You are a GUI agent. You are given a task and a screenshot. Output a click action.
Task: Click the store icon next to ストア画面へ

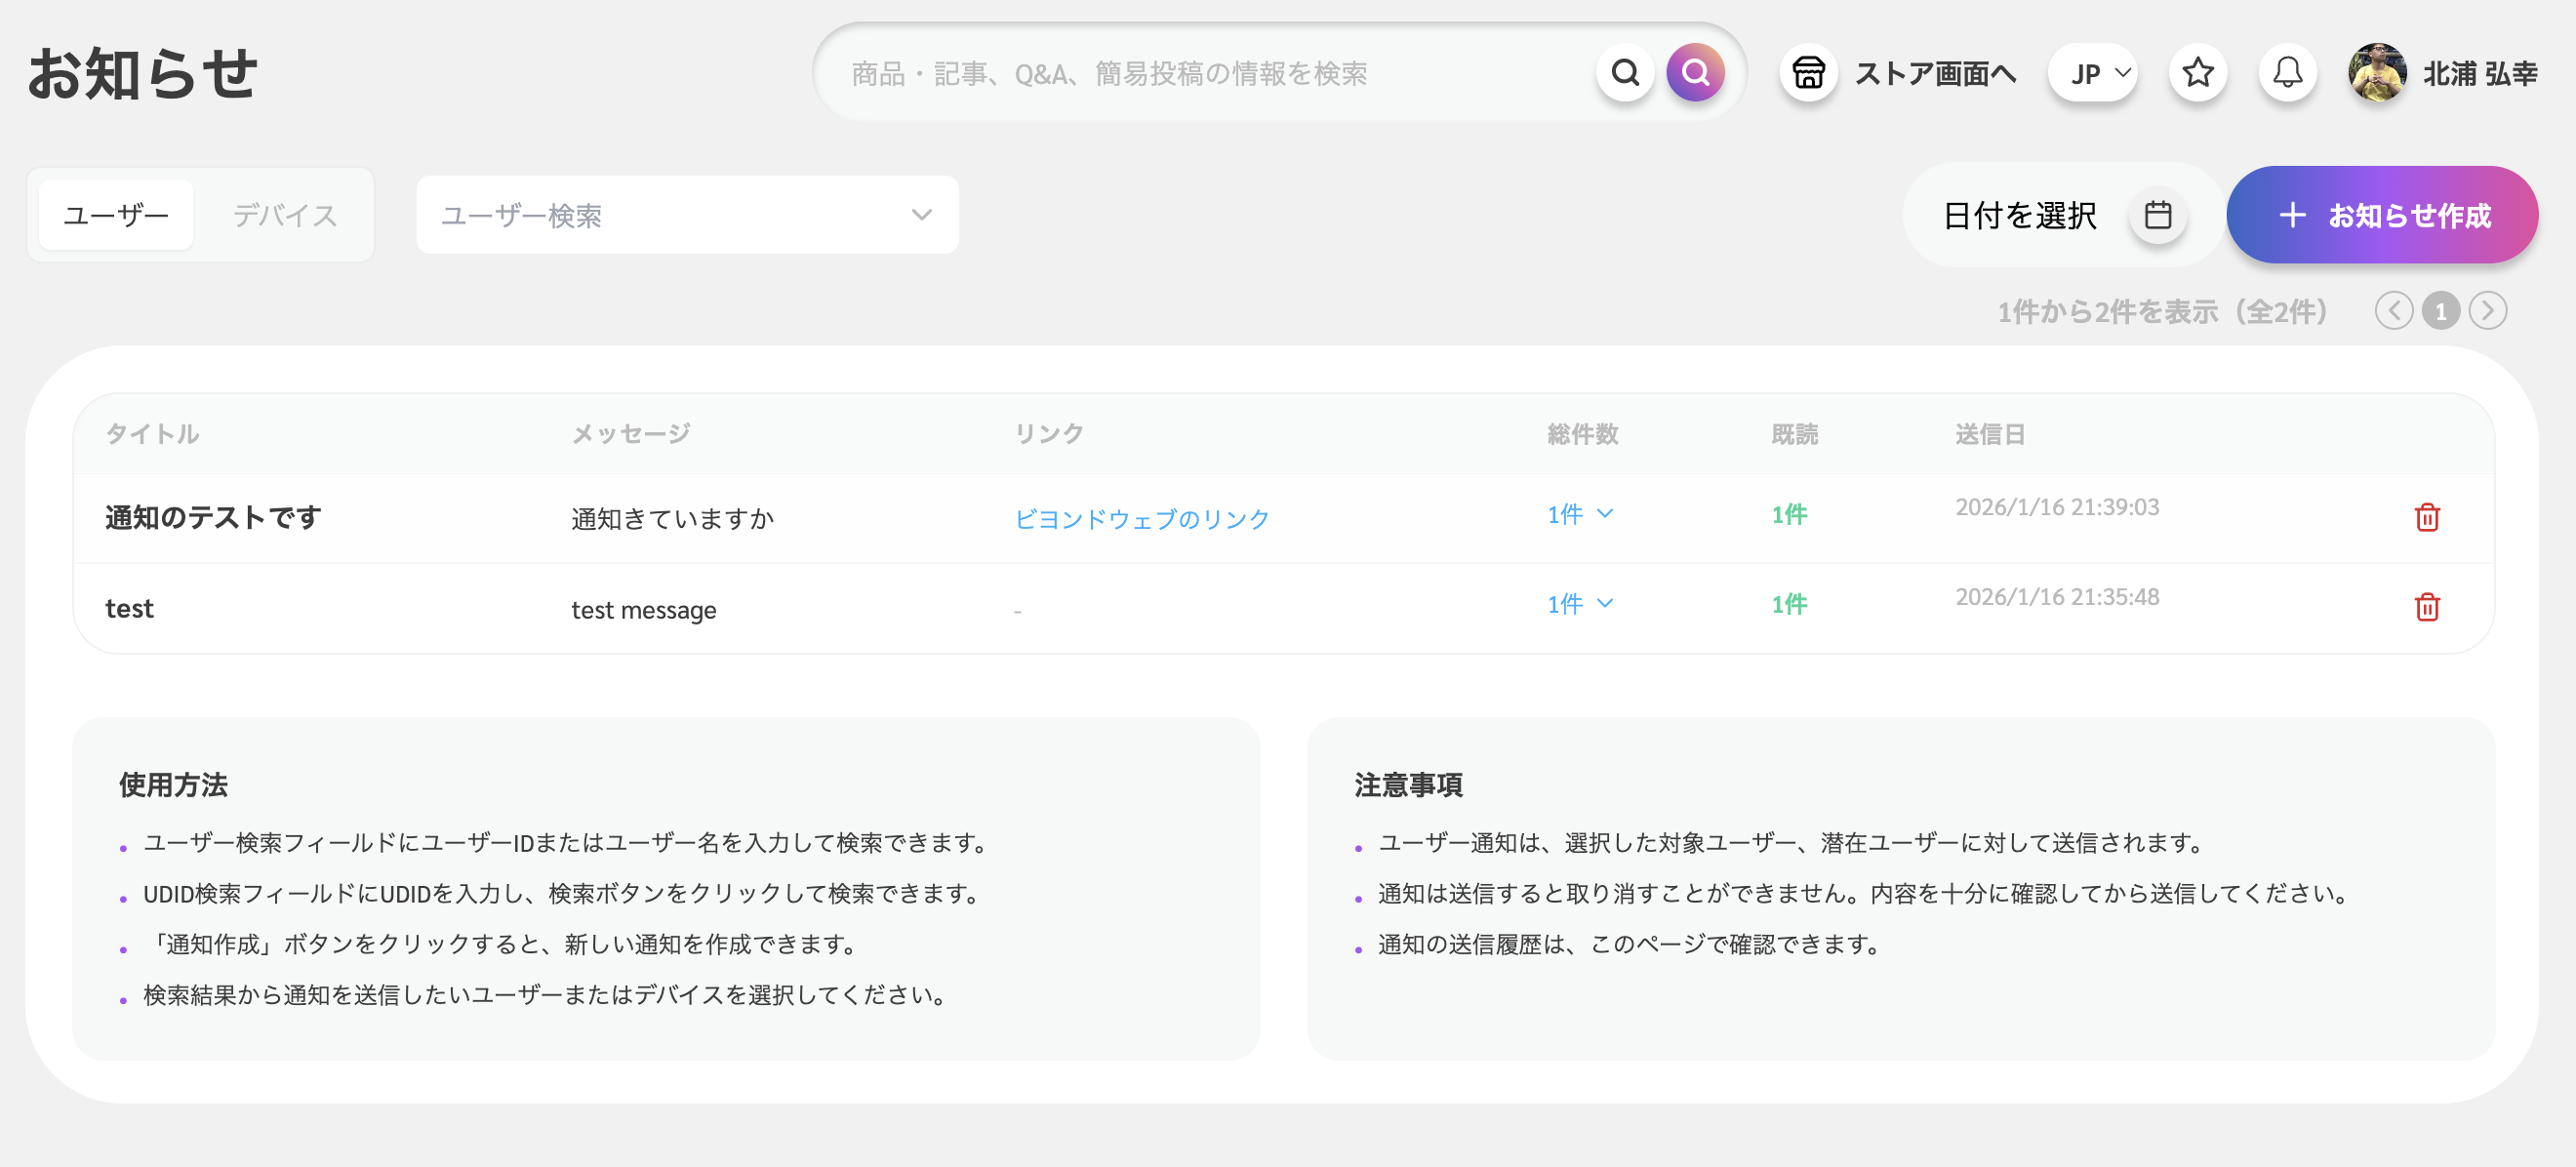tap(1808, 72)
